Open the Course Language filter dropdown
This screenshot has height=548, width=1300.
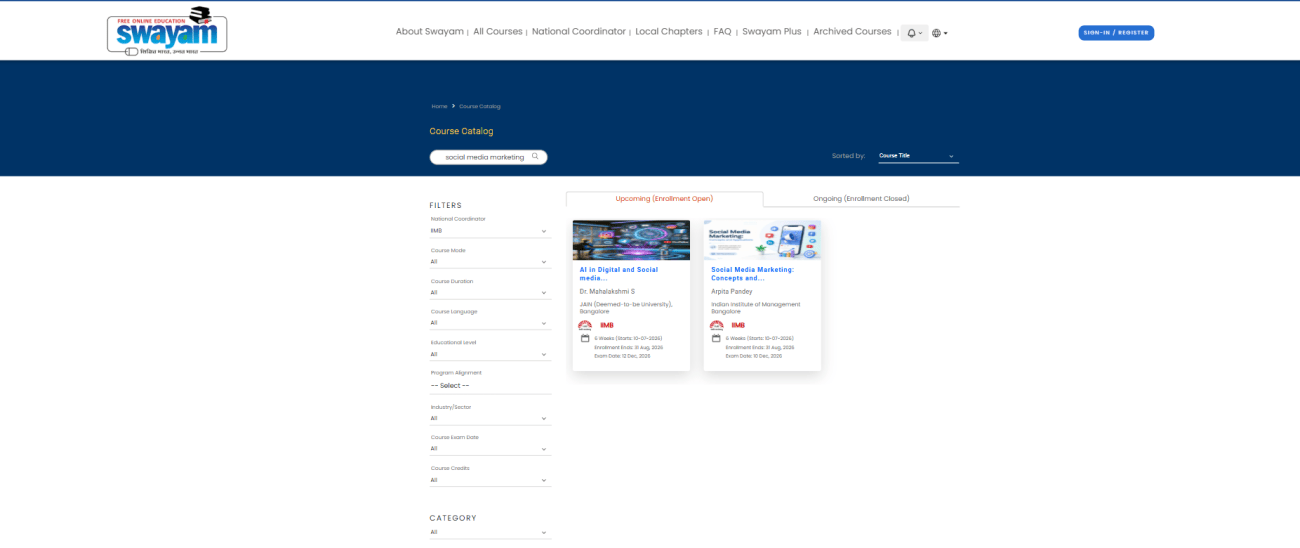click(490, 323)
